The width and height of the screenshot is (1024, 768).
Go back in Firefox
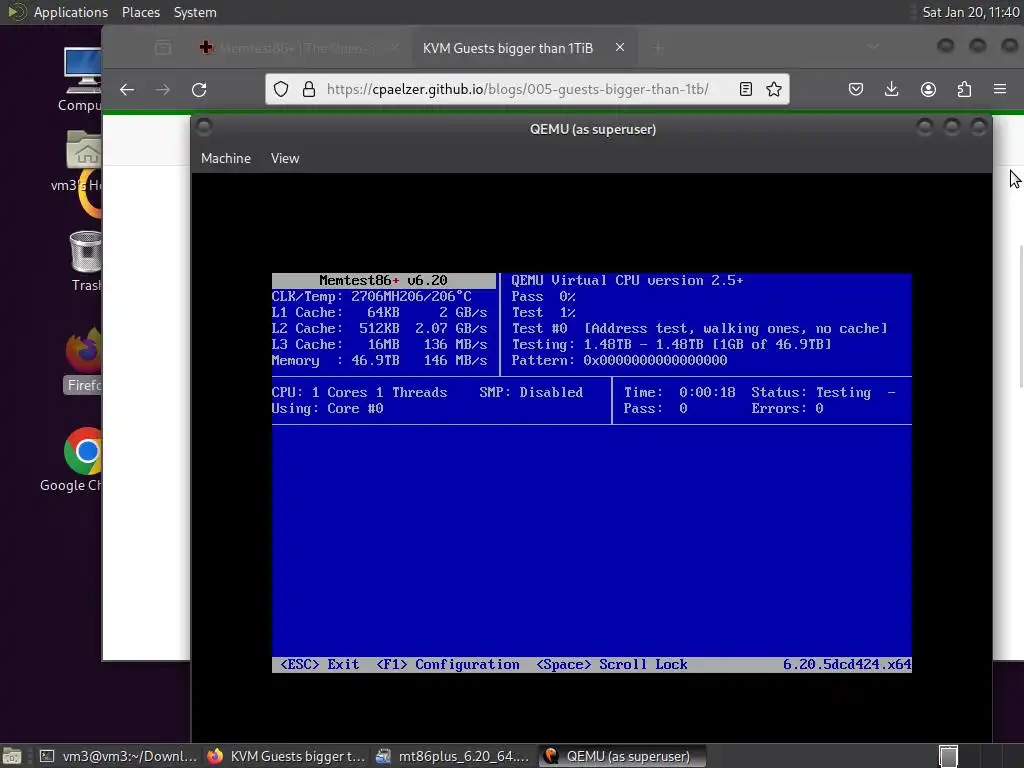pos(127,89)
